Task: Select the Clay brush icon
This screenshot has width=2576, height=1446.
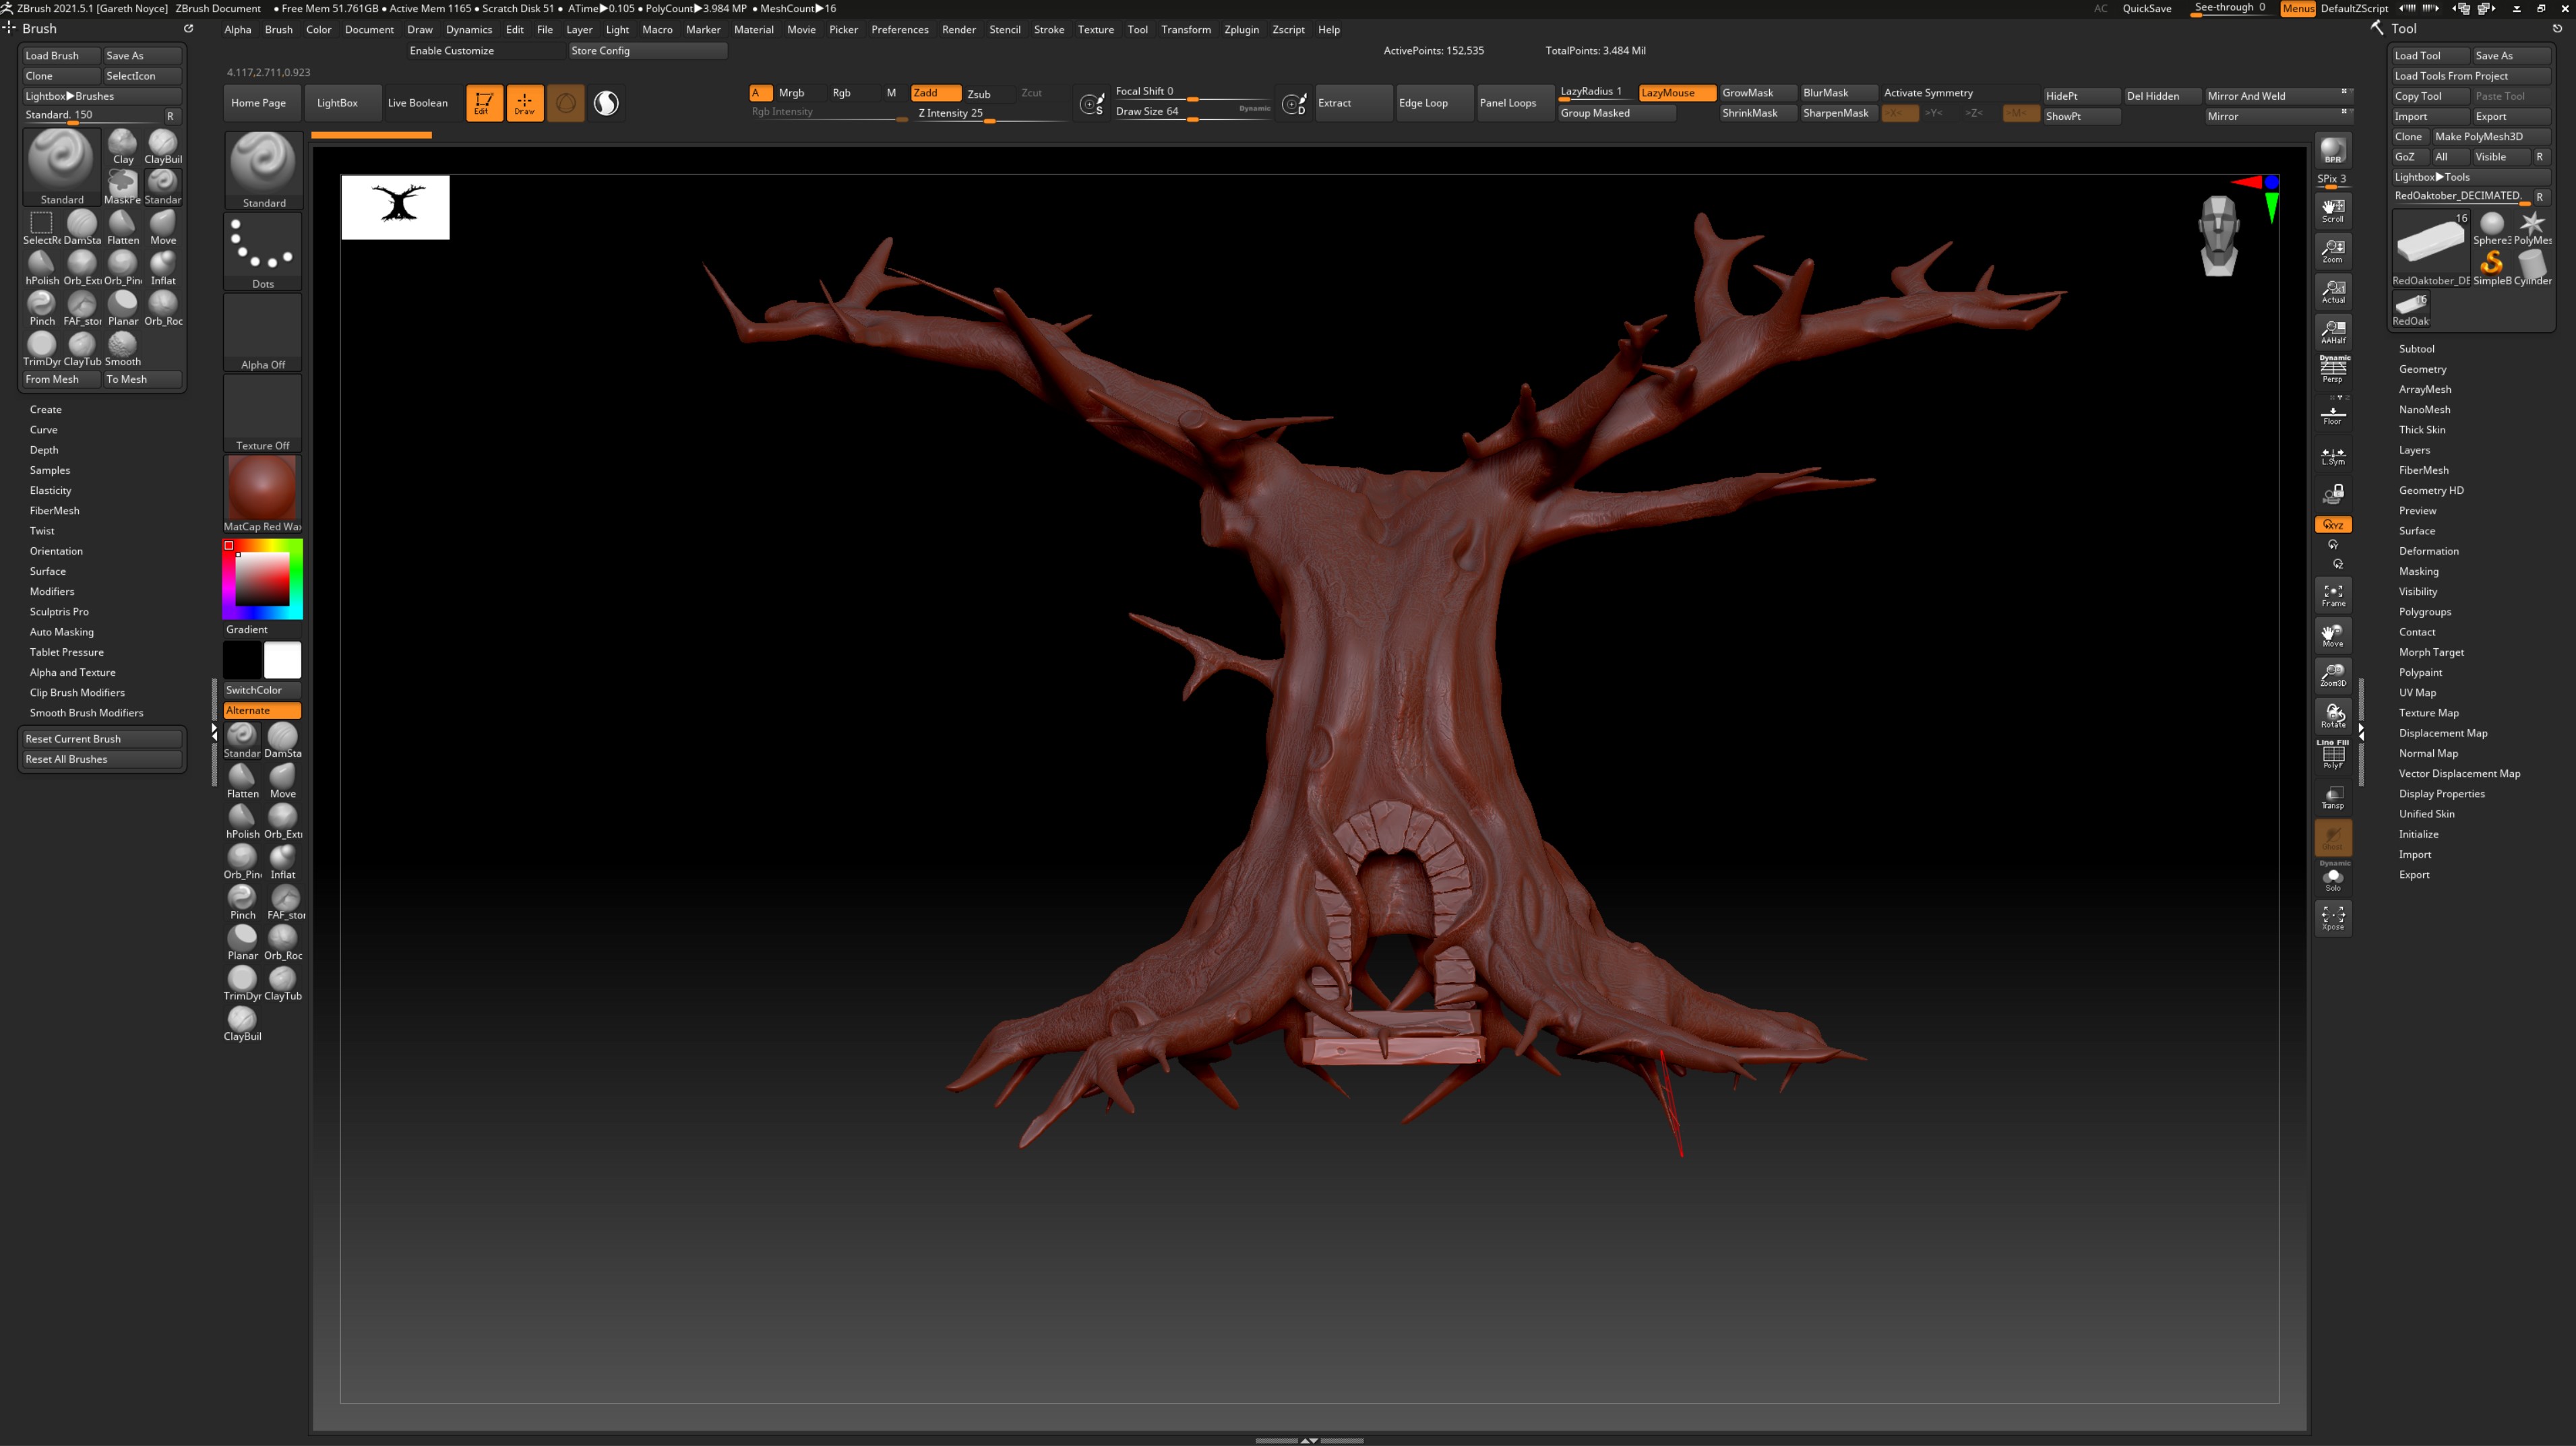Action: pyautogui.click(x=123, y=146)
